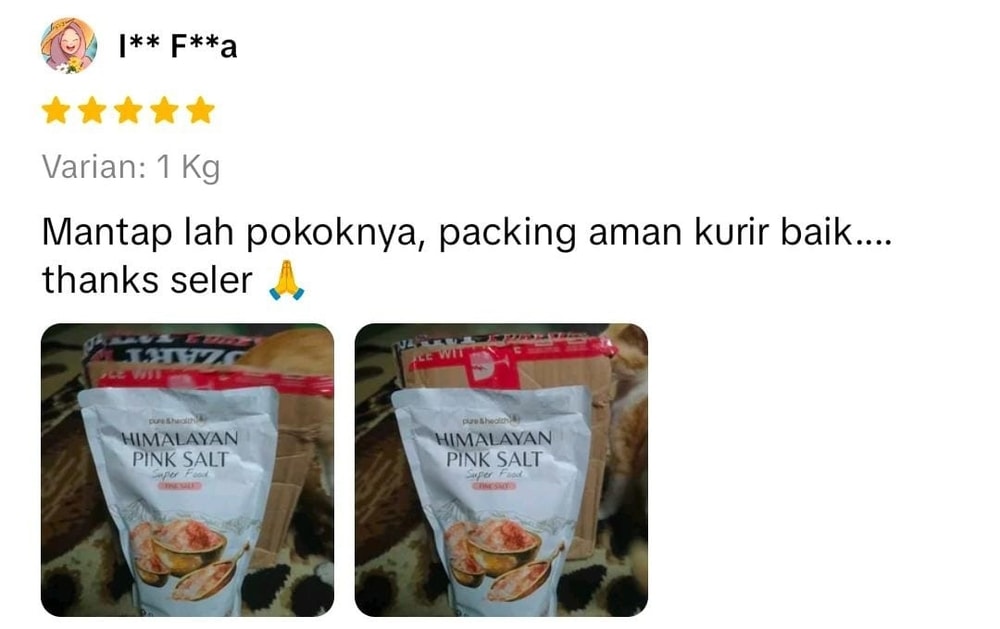1000x629 pixels.
Task: Select the first rating star
Action: click(56, 110)
